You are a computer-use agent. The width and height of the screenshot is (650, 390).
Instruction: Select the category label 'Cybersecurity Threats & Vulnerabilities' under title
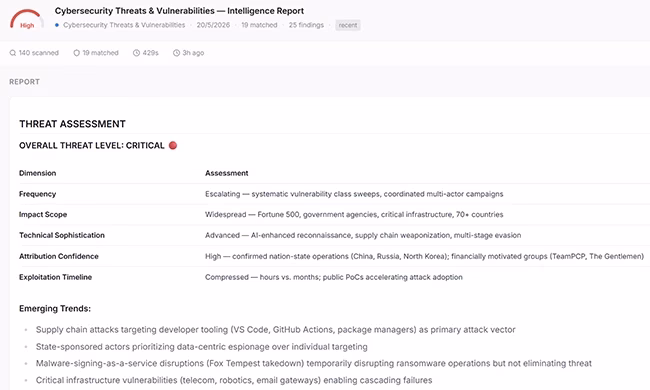coord(124,25)
